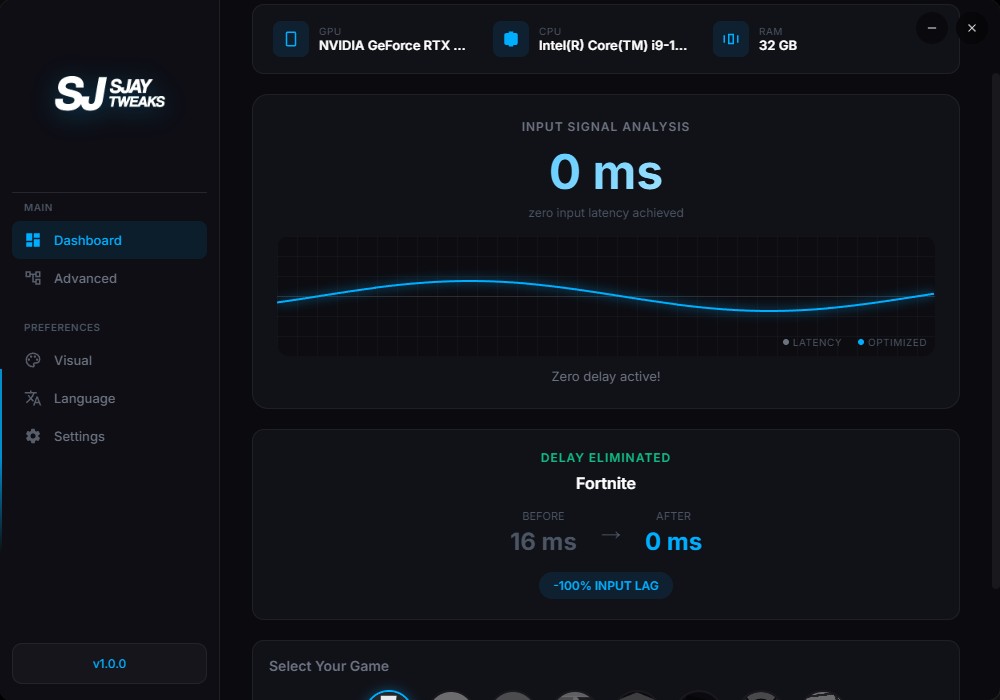Toggle the Optimized legend marker
The height and width of the screenshot is (700, 1000).
(x=861, y=342)
